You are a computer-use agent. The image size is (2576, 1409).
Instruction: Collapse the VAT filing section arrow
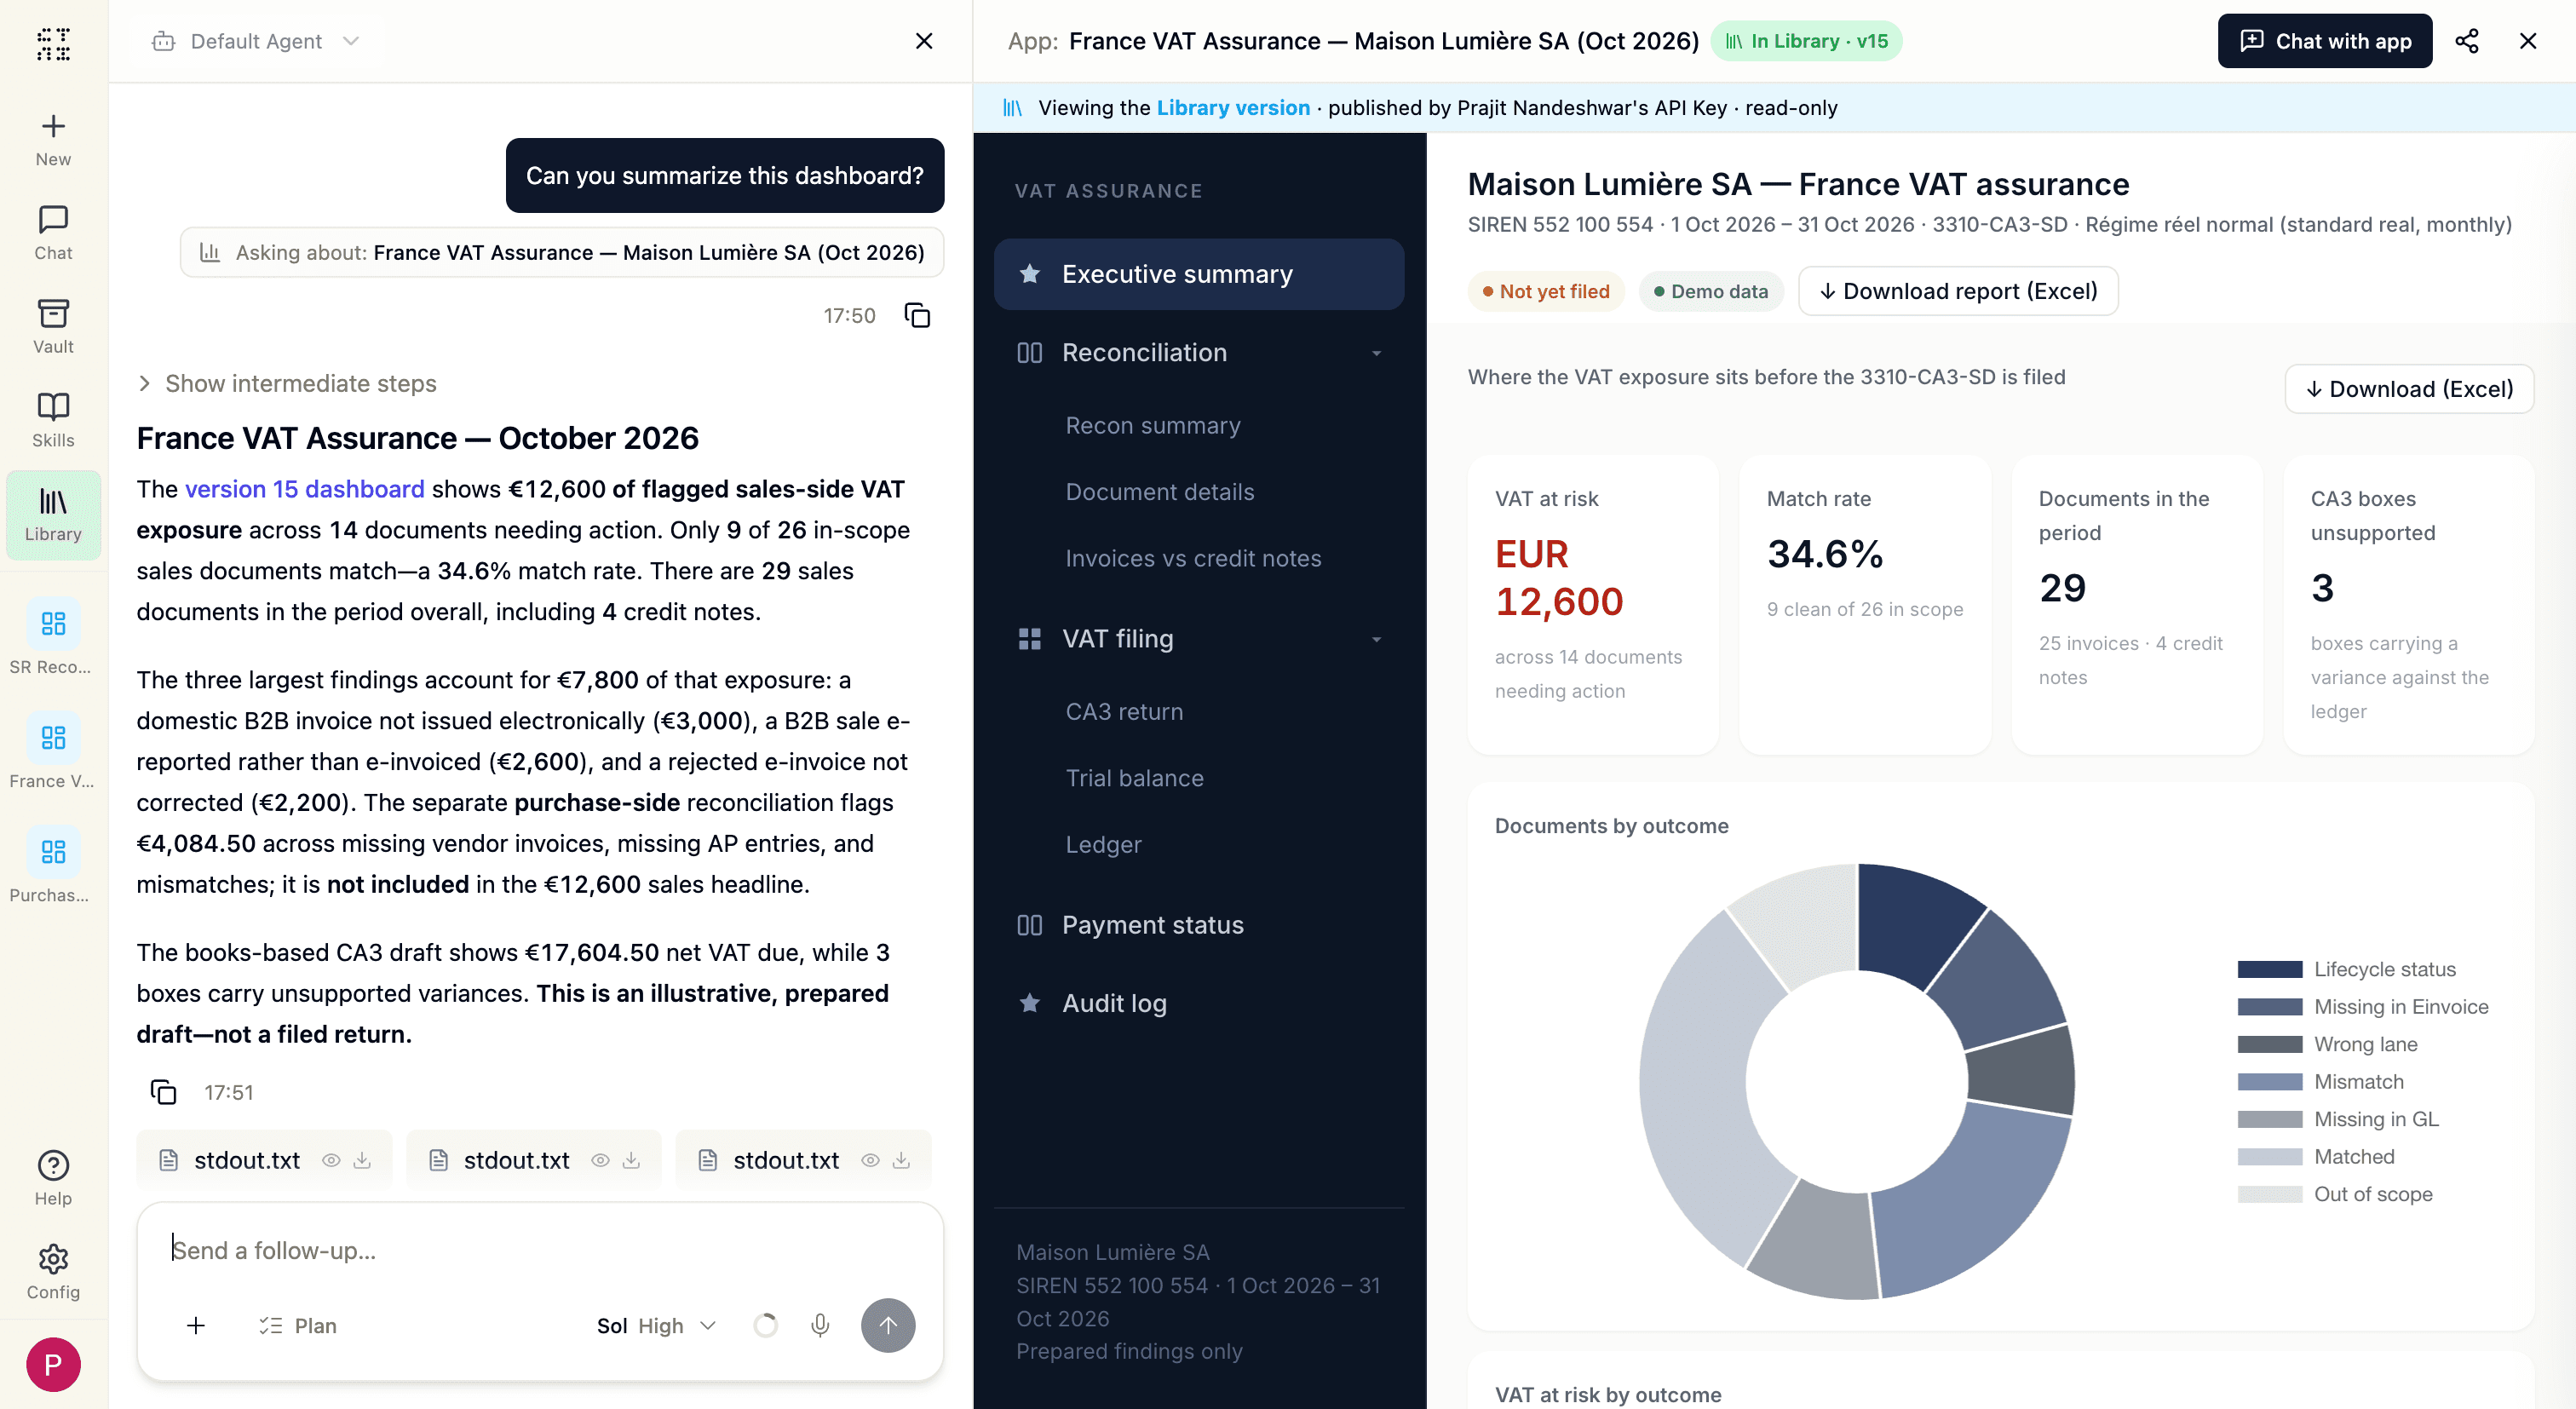coord(1377,639)
